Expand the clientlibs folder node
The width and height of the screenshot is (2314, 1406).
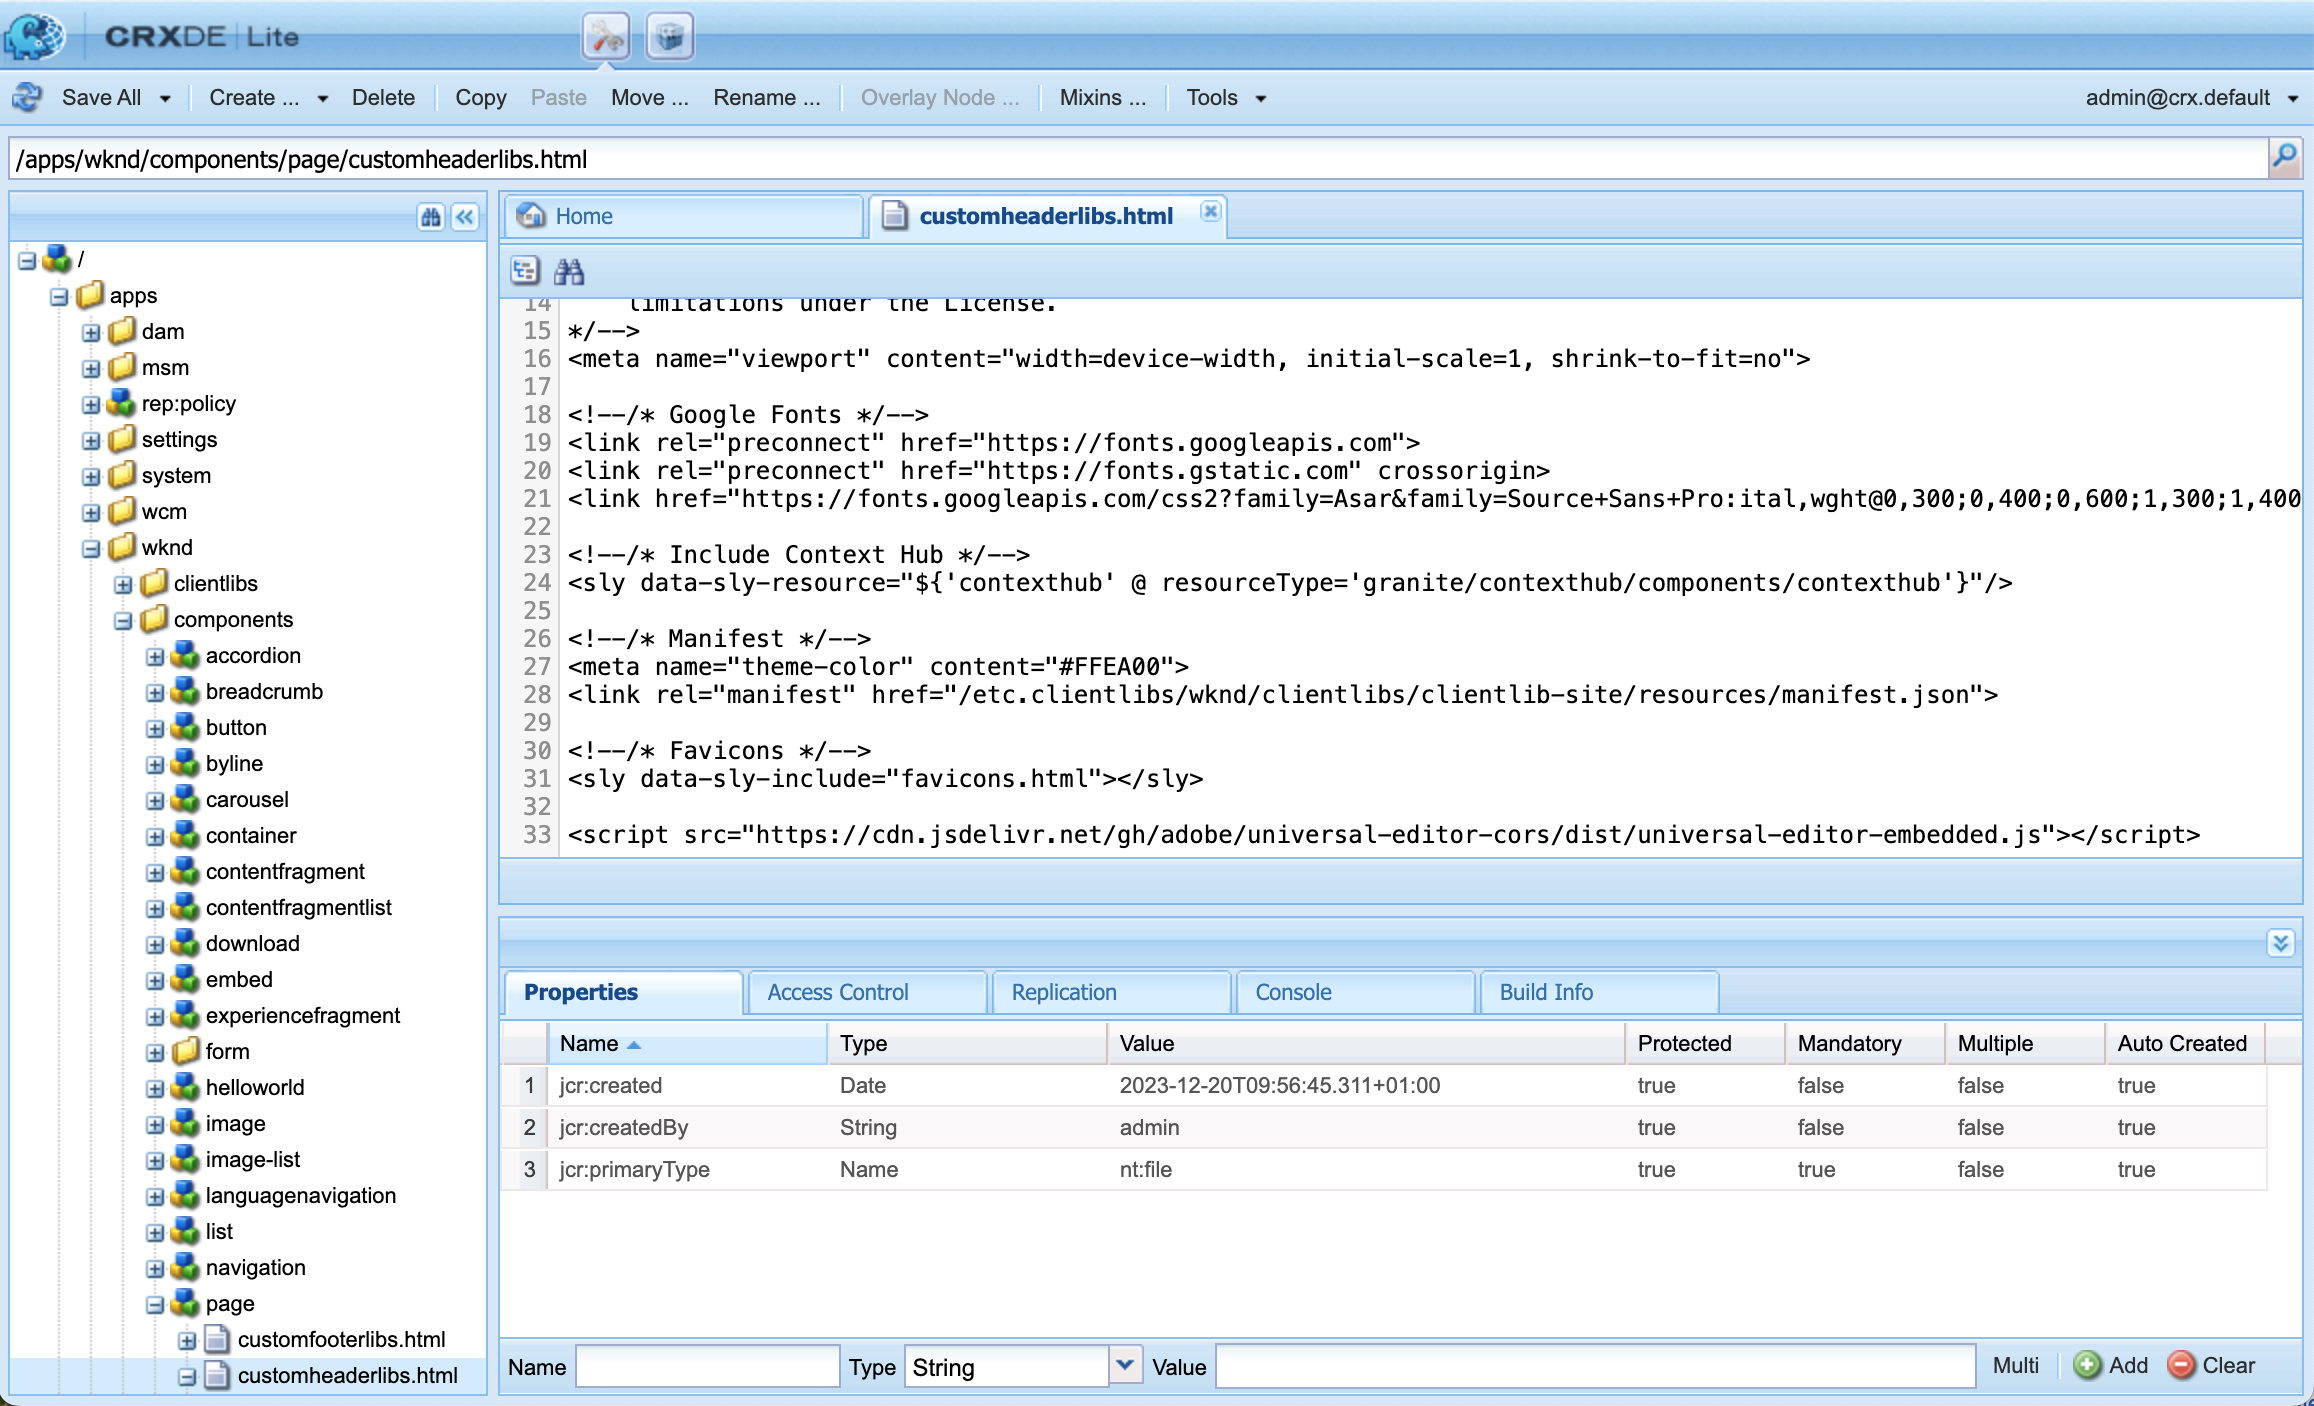tap(123, 584)
